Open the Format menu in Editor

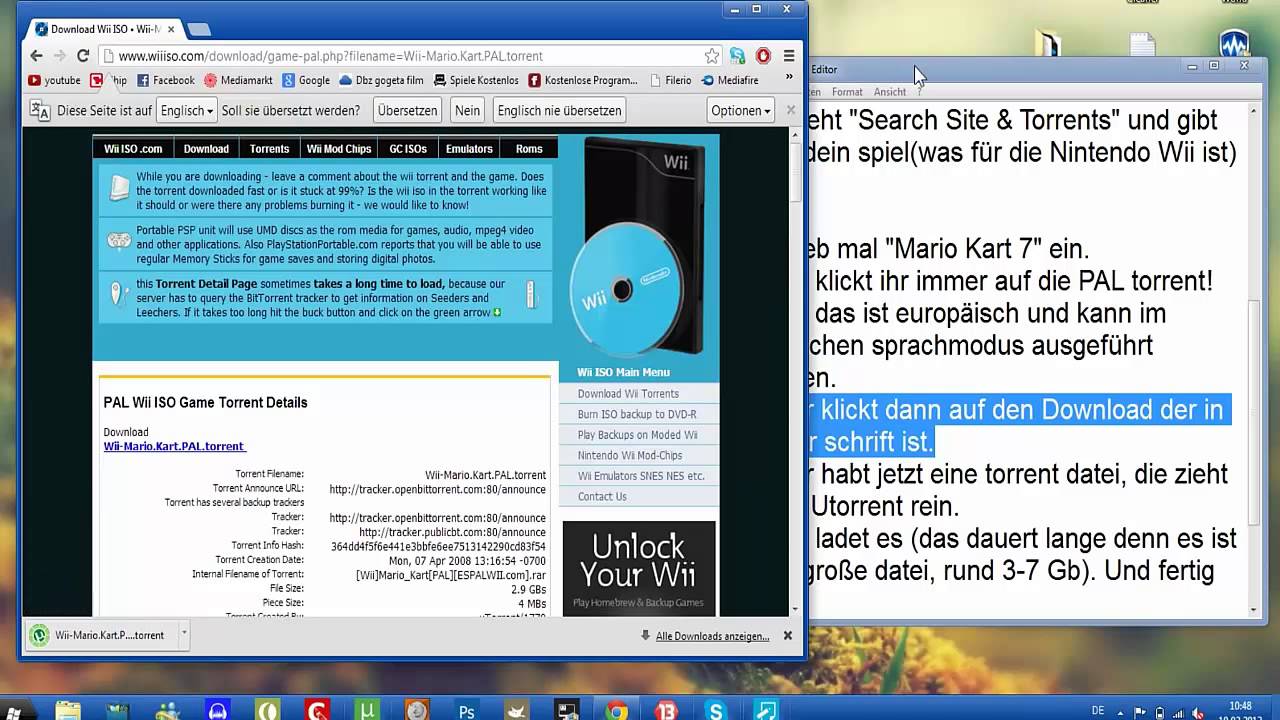[x=846, y=92]
